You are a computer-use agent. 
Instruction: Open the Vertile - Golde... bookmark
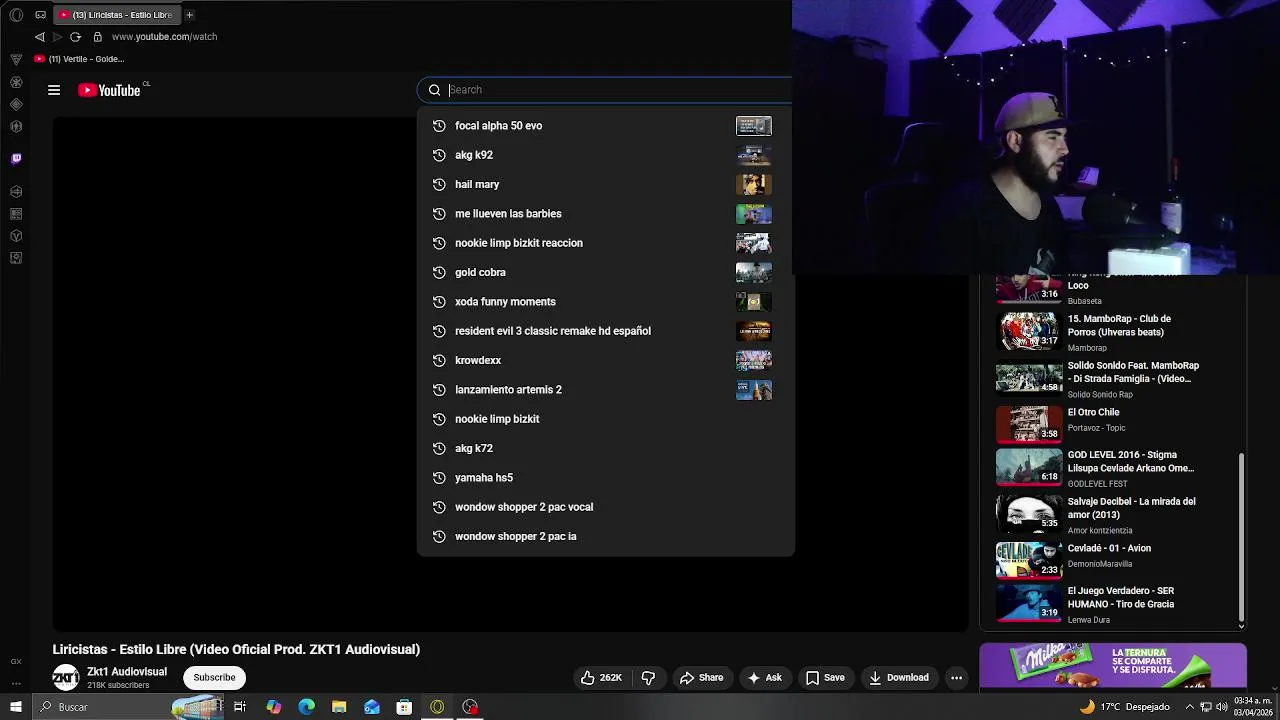(79, 59)
